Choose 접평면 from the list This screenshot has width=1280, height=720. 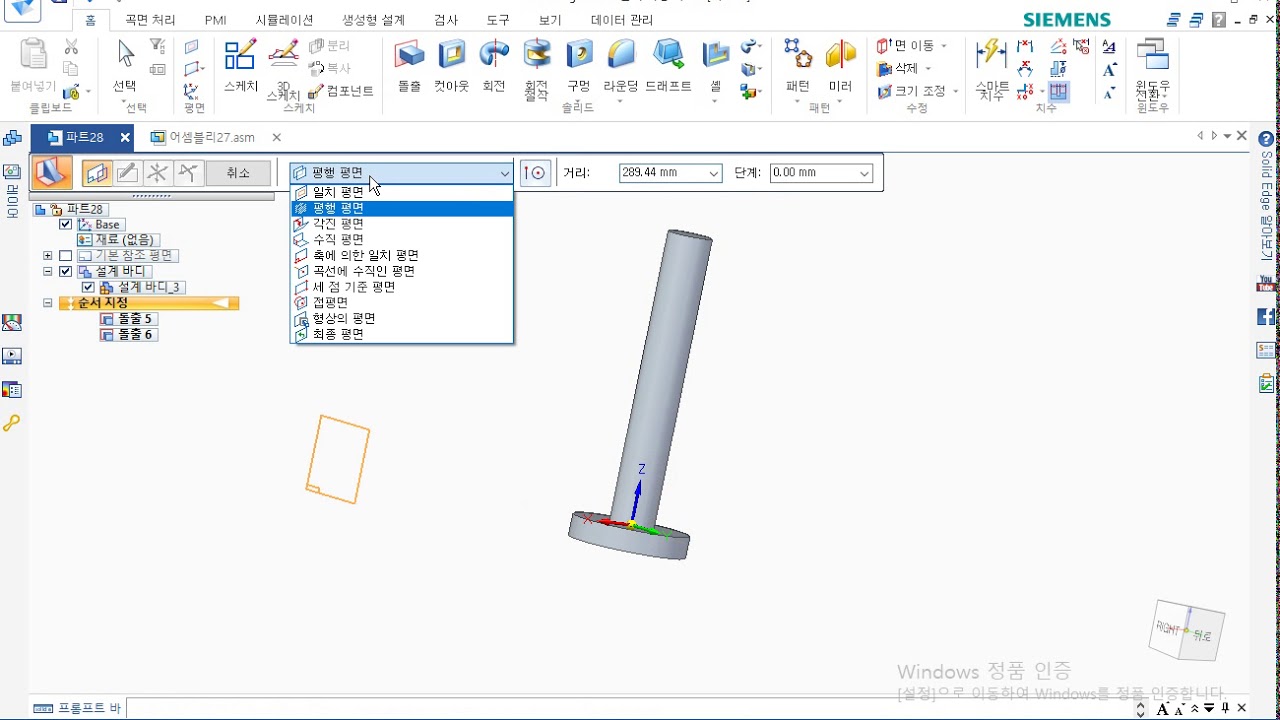(402, 302)
